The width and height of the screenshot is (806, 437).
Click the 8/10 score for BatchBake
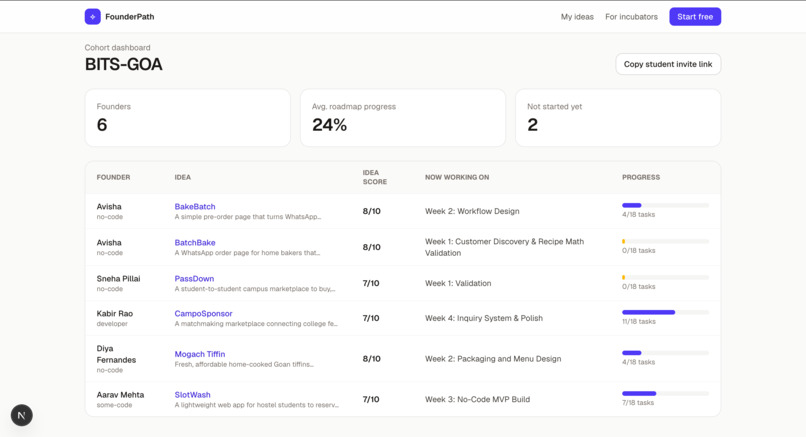point(371,247)
